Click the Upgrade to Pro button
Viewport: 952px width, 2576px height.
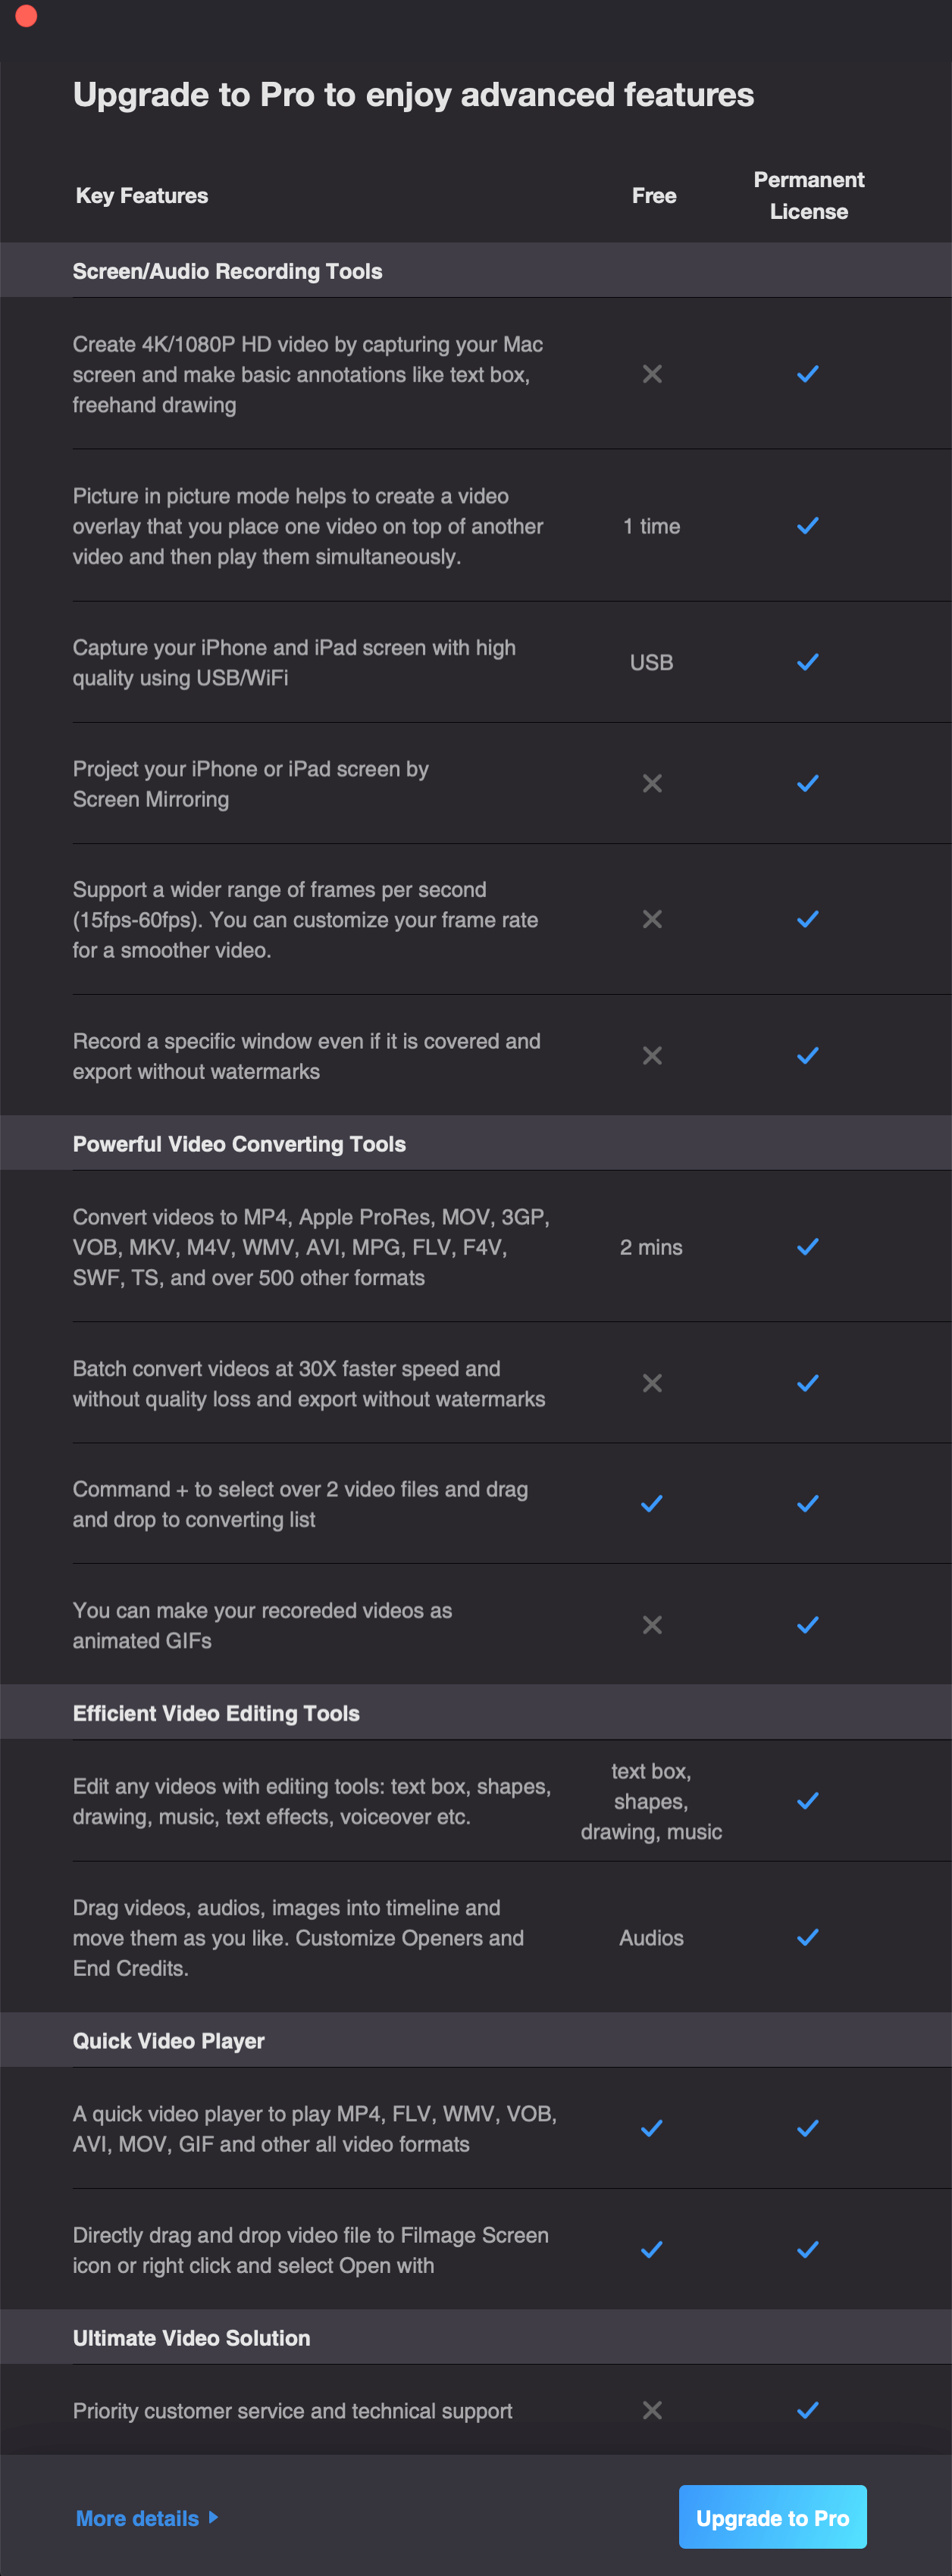tap(772, 2516)
